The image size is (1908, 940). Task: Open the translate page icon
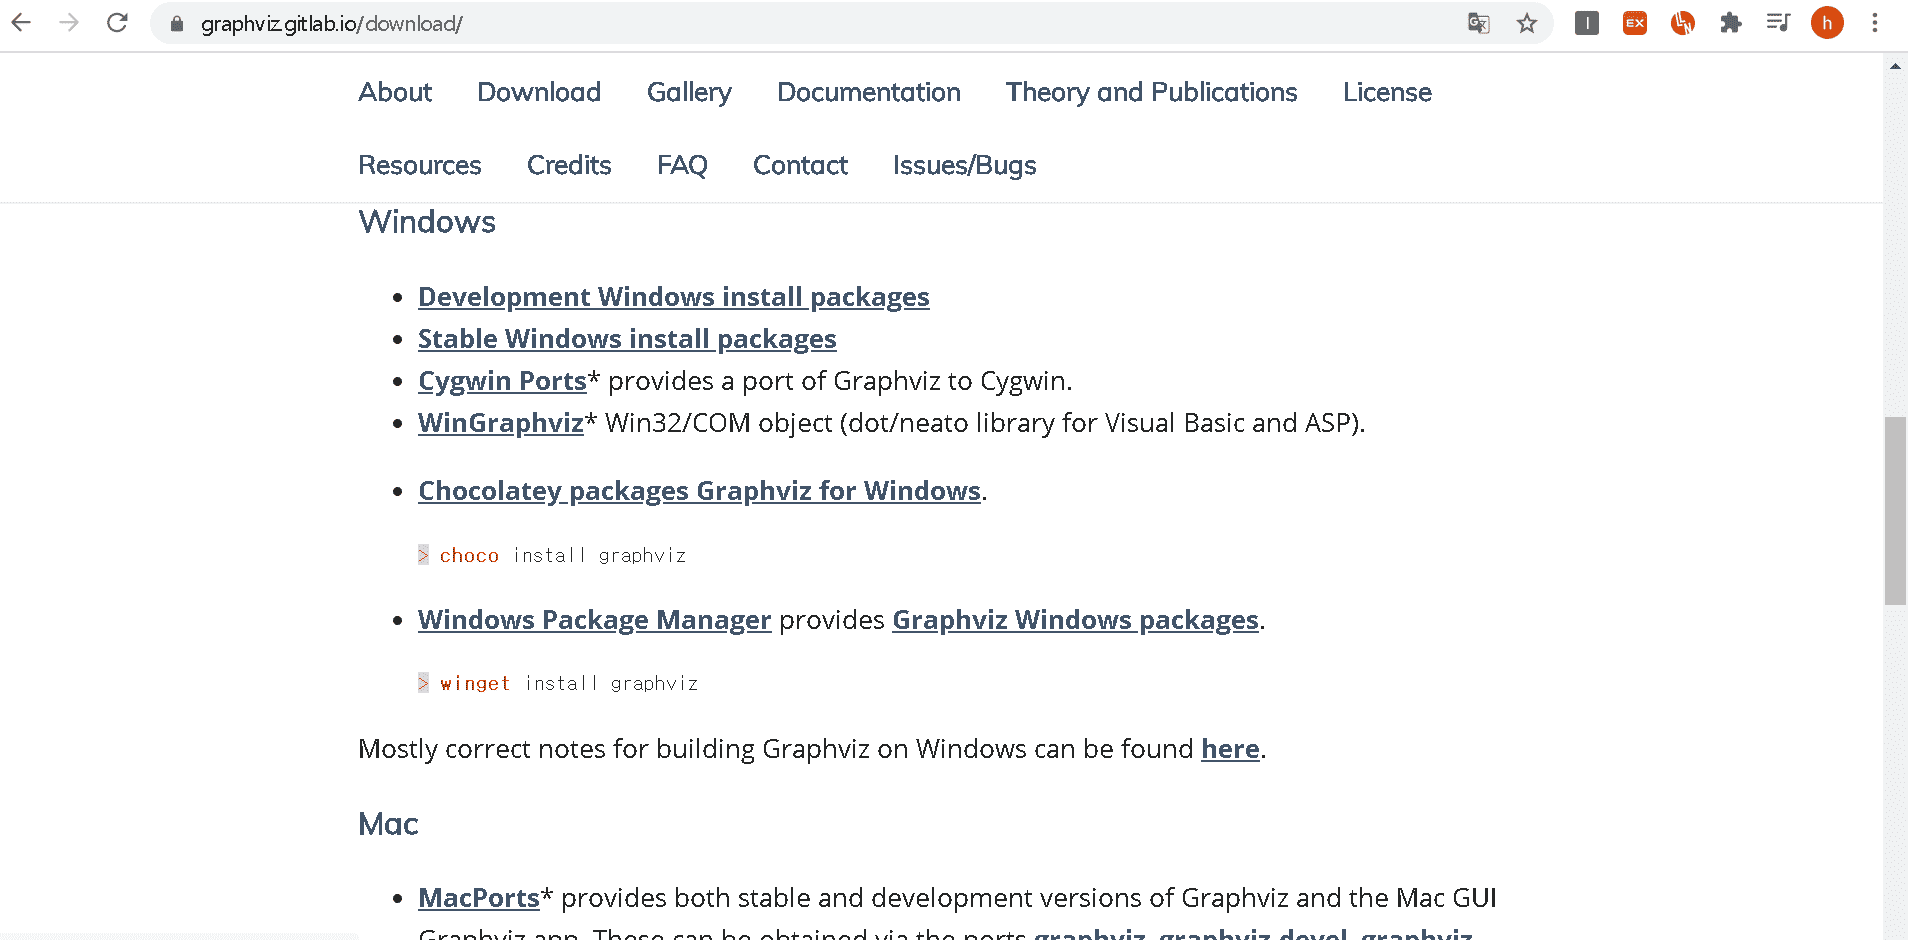[x=1478, y=23]
